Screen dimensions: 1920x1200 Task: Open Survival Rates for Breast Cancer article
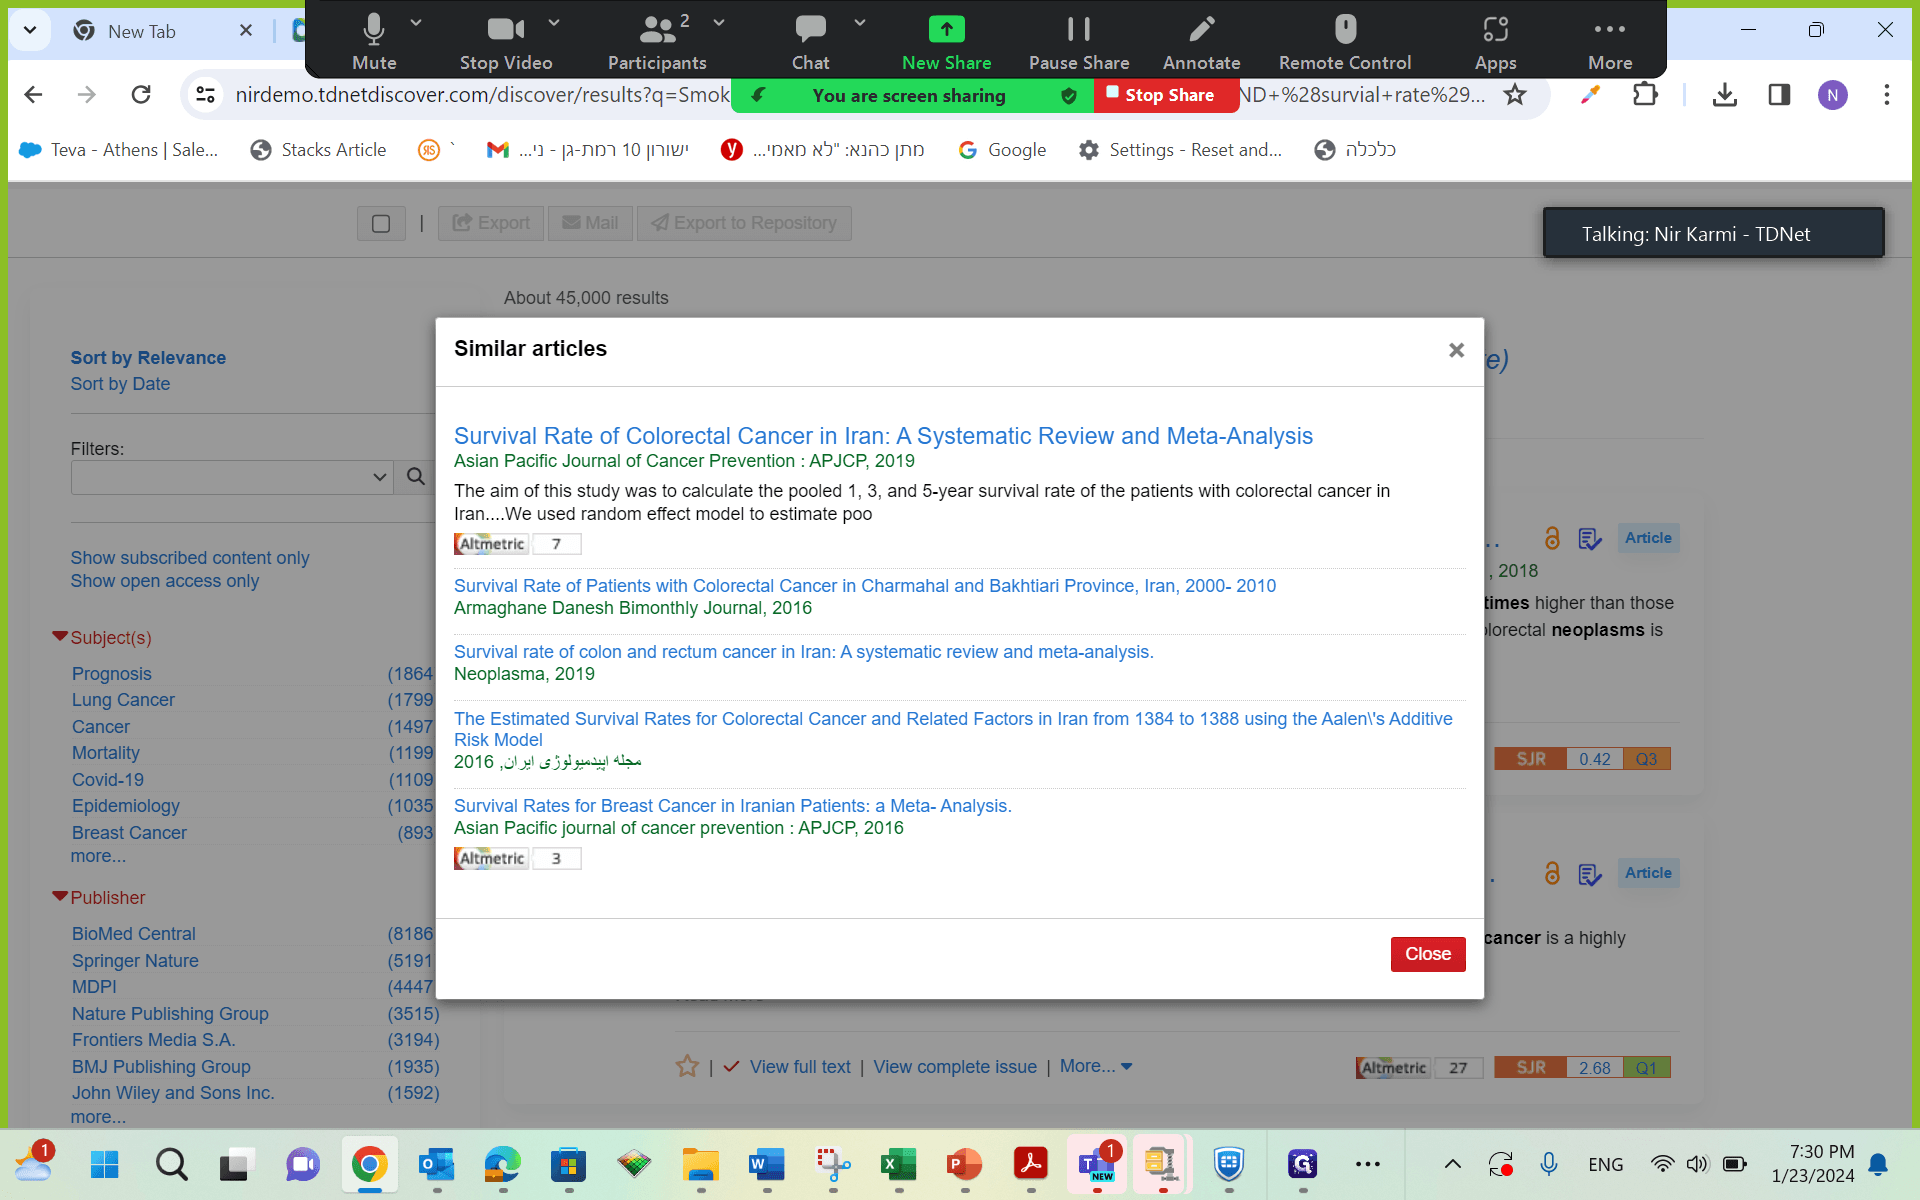click(x=733, y=806)
